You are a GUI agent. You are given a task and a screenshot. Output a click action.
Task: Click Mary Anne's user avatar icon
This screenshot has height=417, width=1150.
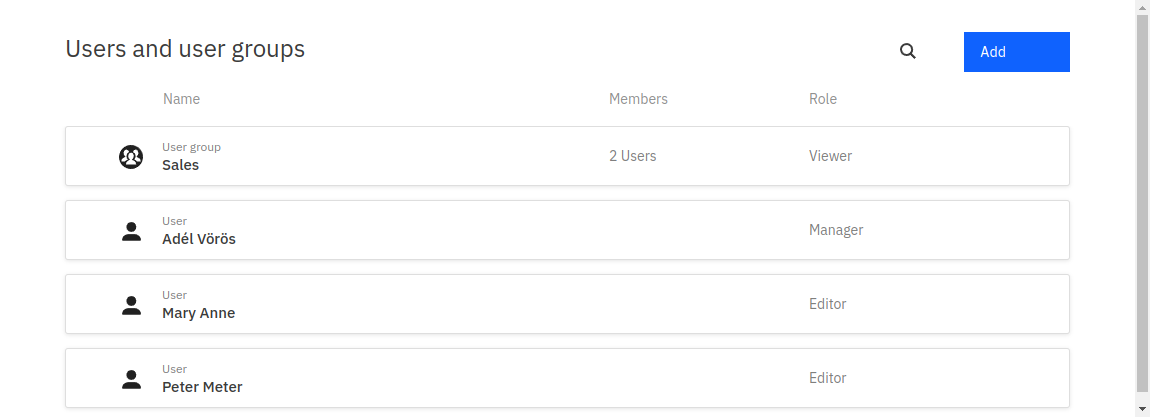131,305
